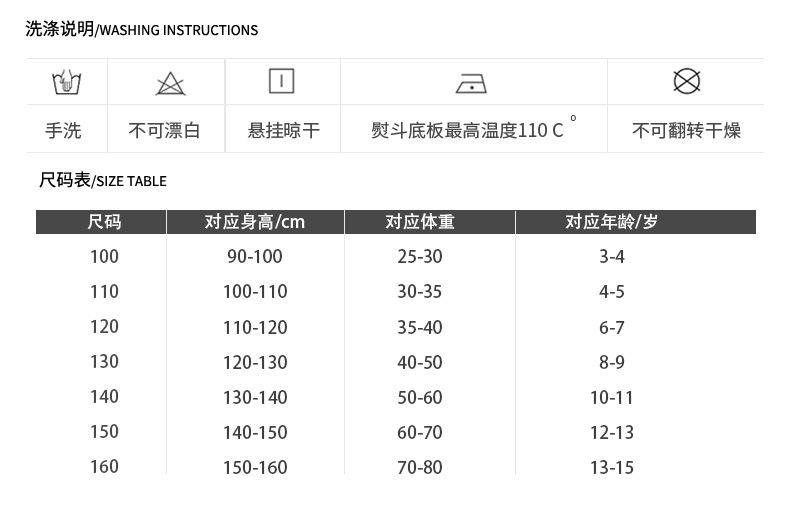Screen dimensions: 790x508
Task: Select size 100 in the table
Action: [104, 256]
